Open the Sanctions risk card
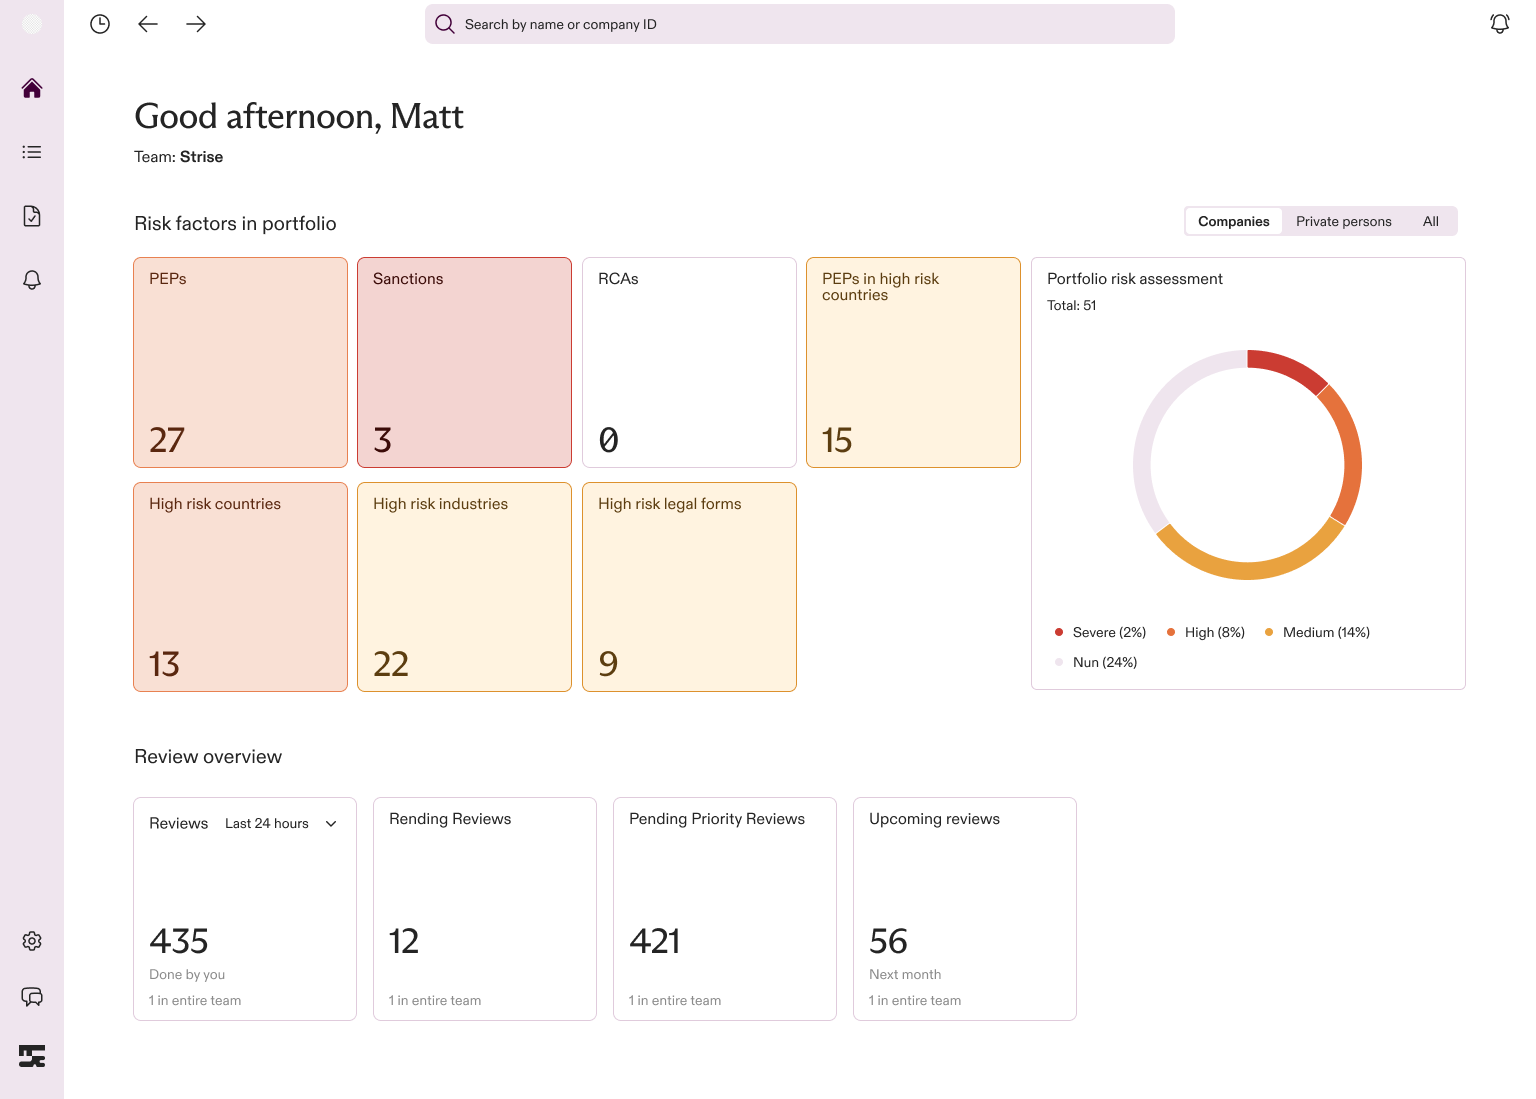Viewport: 1536px width, 1099px height. (465, 362)
